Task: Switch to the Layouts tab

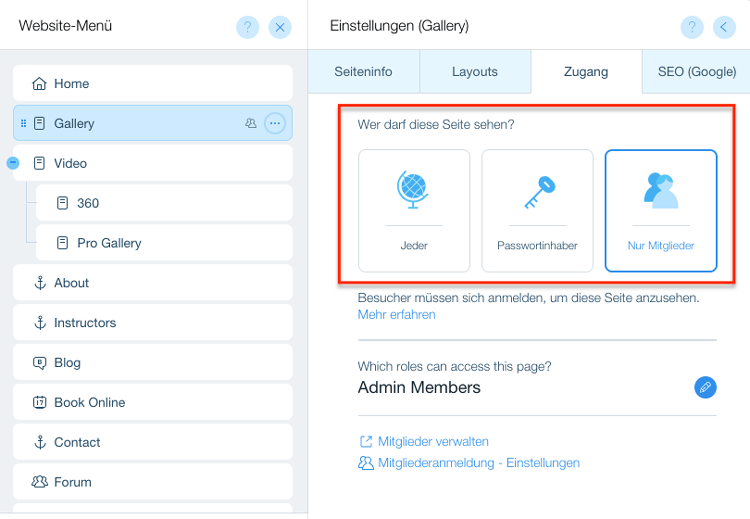Action: pyautogui.click(x=475, y=72)
